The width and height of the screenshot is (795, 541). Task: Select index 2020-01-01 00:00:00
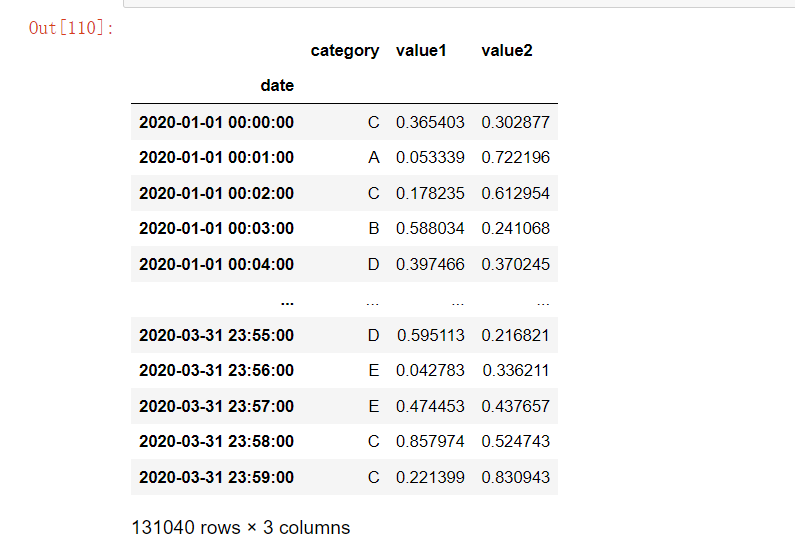[x=216, y=122]
